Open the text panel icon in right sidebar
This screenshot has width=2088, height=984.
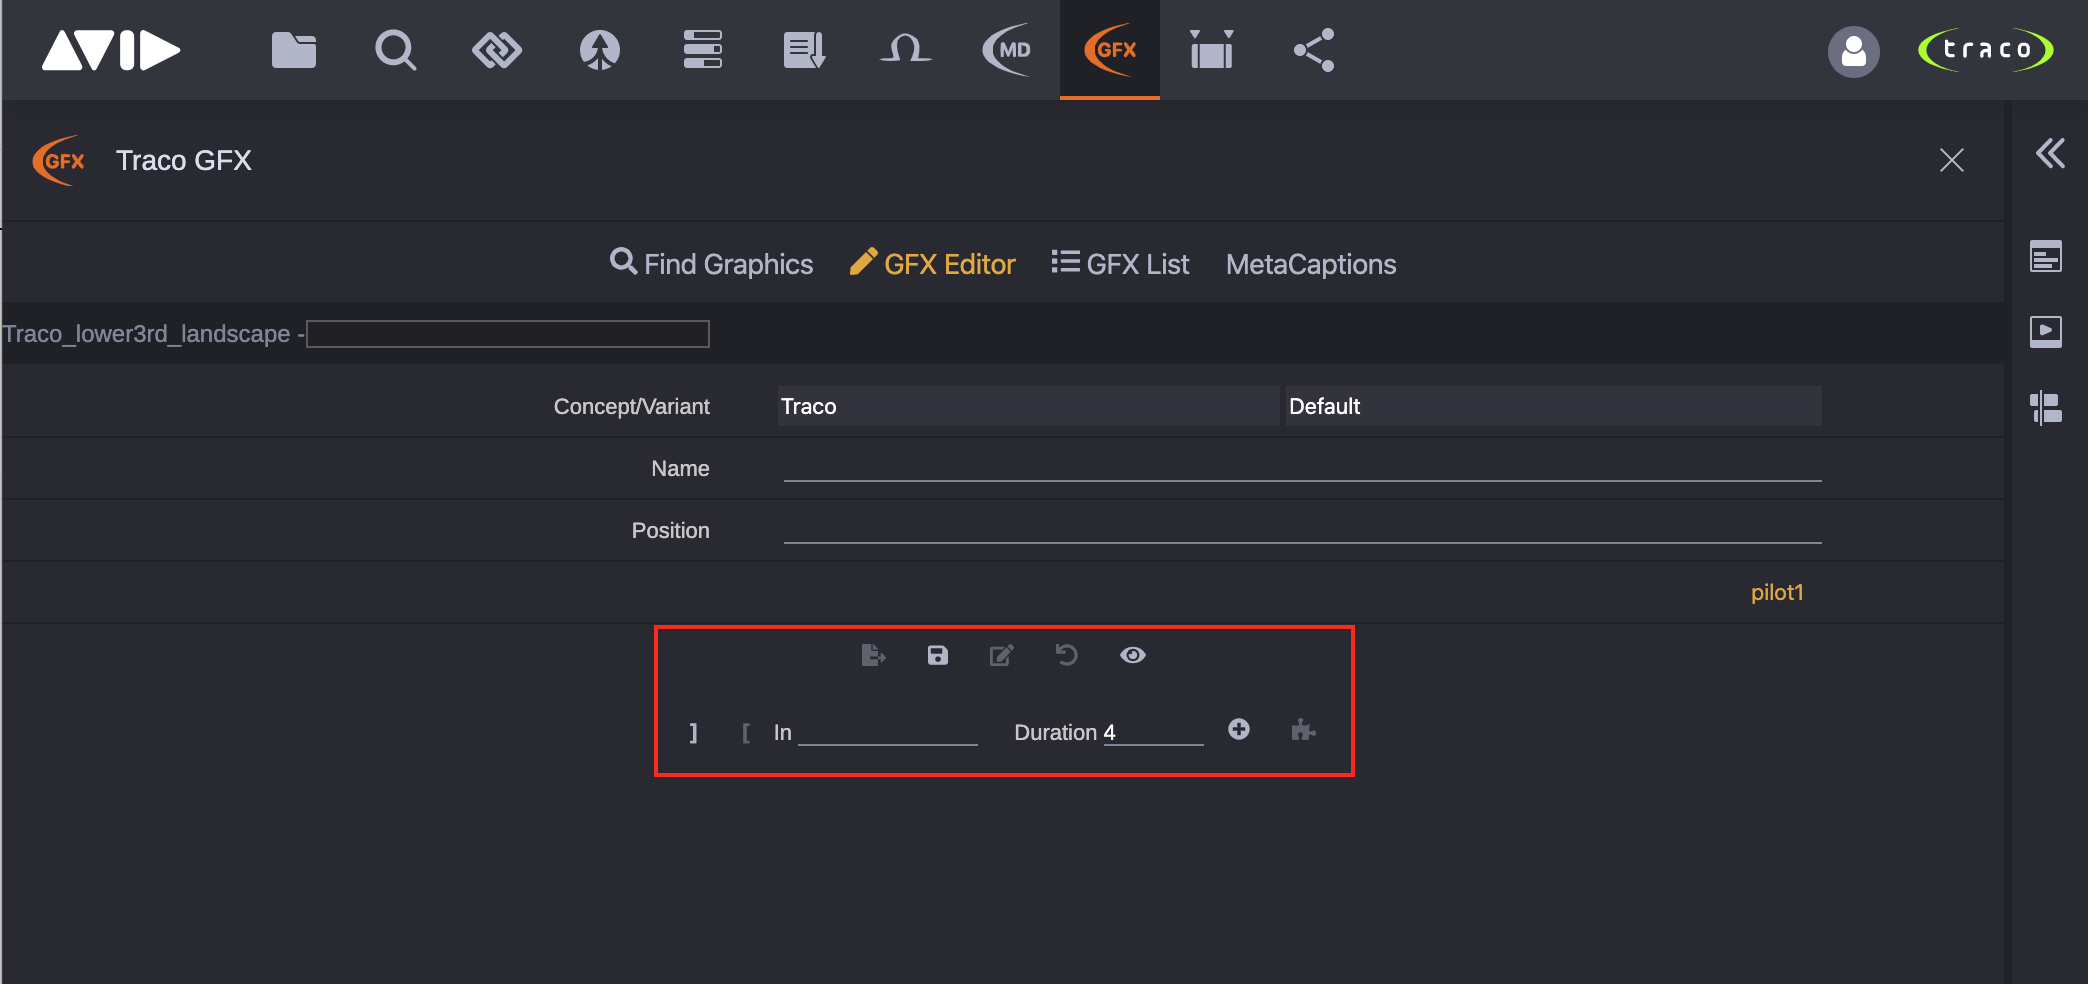[x=2046, y=257]
